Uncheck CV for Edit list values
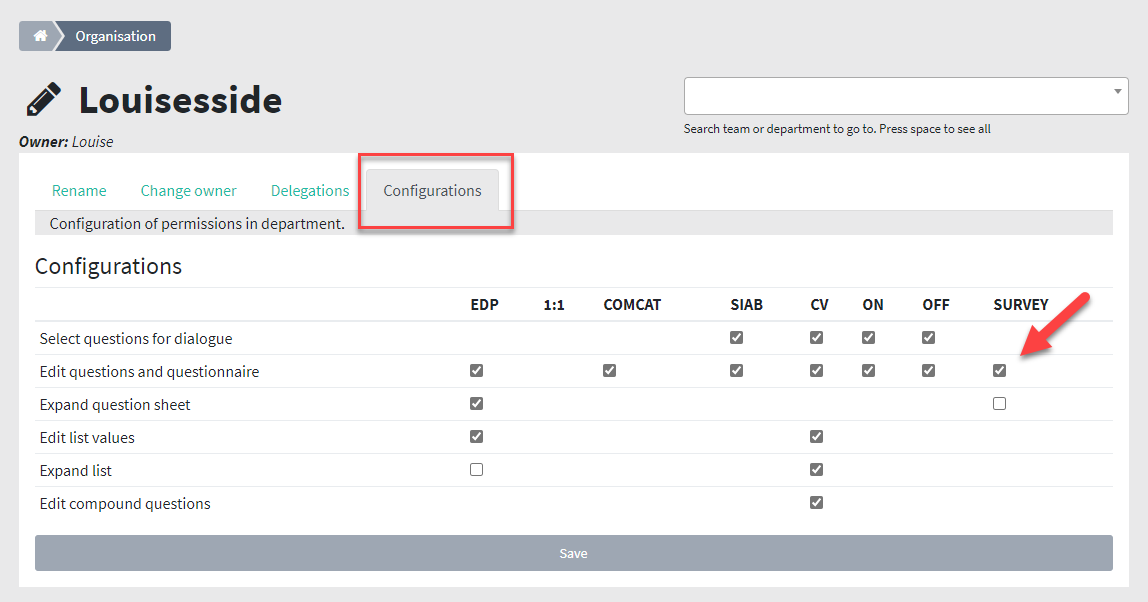The image size is (1148, 602). pos(816,436)
